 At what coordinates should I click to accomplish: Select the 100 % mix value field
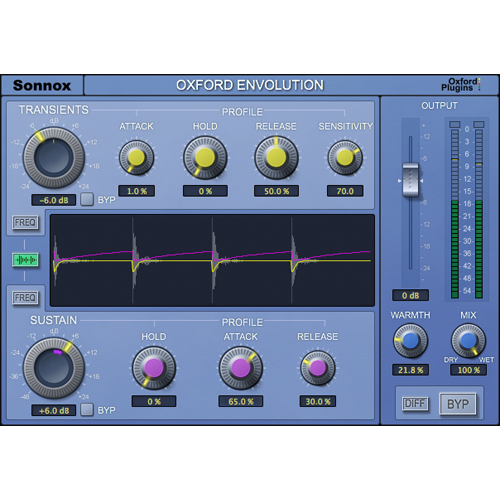(x=468, y=370)
